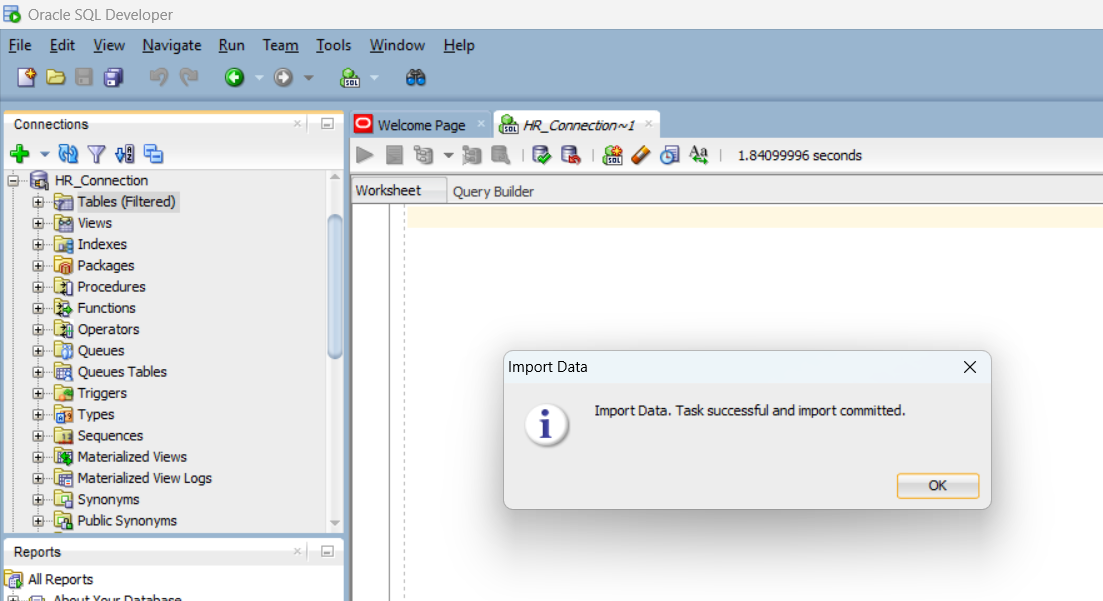Click the Commit icon with green check
Screen dimensions: 1103x601
tap(542, 155)
